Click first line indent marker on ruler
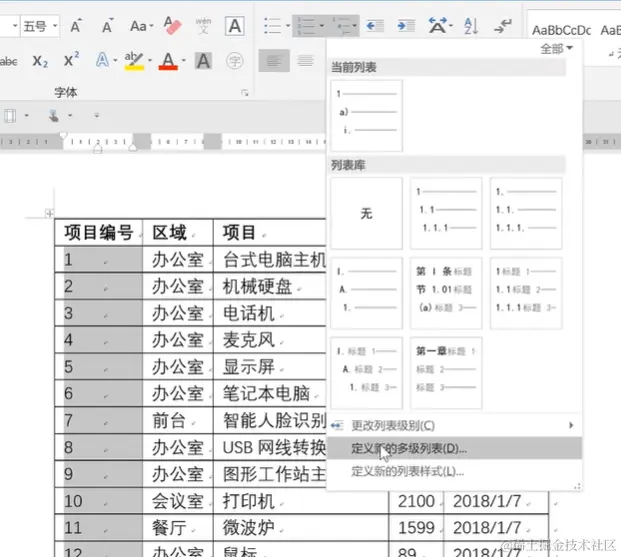621x557 pixels. coord(63,136)
